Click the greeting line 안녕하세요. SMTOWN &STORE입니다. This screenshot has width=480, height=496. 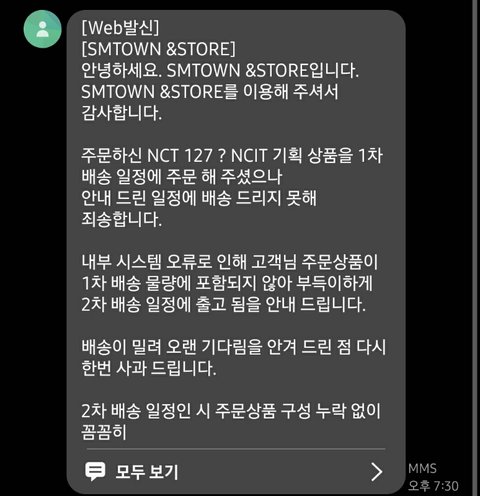pos(220,70)
